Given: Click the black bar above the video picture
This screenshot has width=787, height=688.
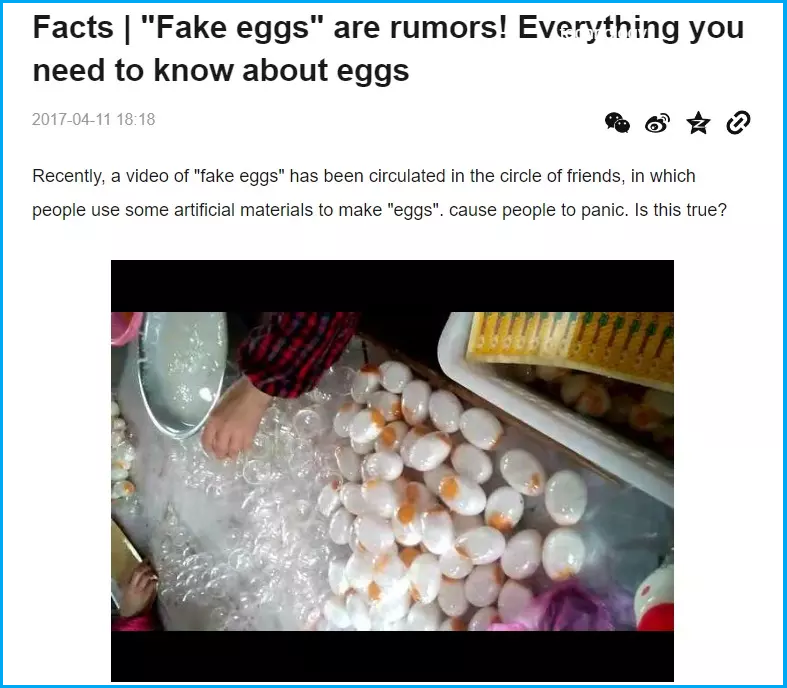Looking at the screenshot, I should tap(392, 286).
